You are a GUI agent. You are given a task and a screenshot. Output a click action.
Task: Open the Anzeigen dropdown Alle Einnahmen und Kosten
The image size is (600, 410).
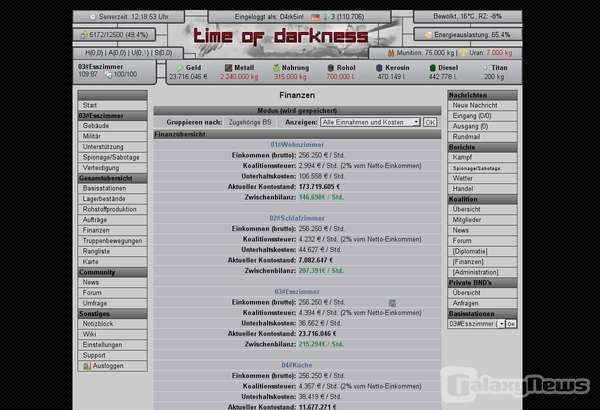point(370,122)
